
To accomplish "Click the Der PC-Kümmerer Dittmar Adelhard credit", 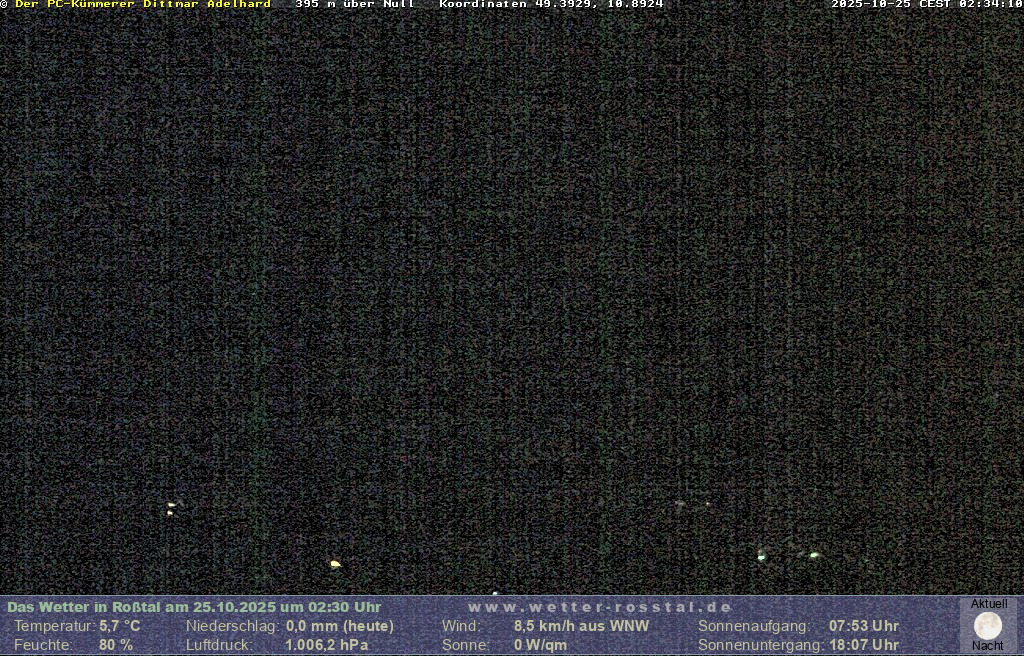I will pos(143,5).
